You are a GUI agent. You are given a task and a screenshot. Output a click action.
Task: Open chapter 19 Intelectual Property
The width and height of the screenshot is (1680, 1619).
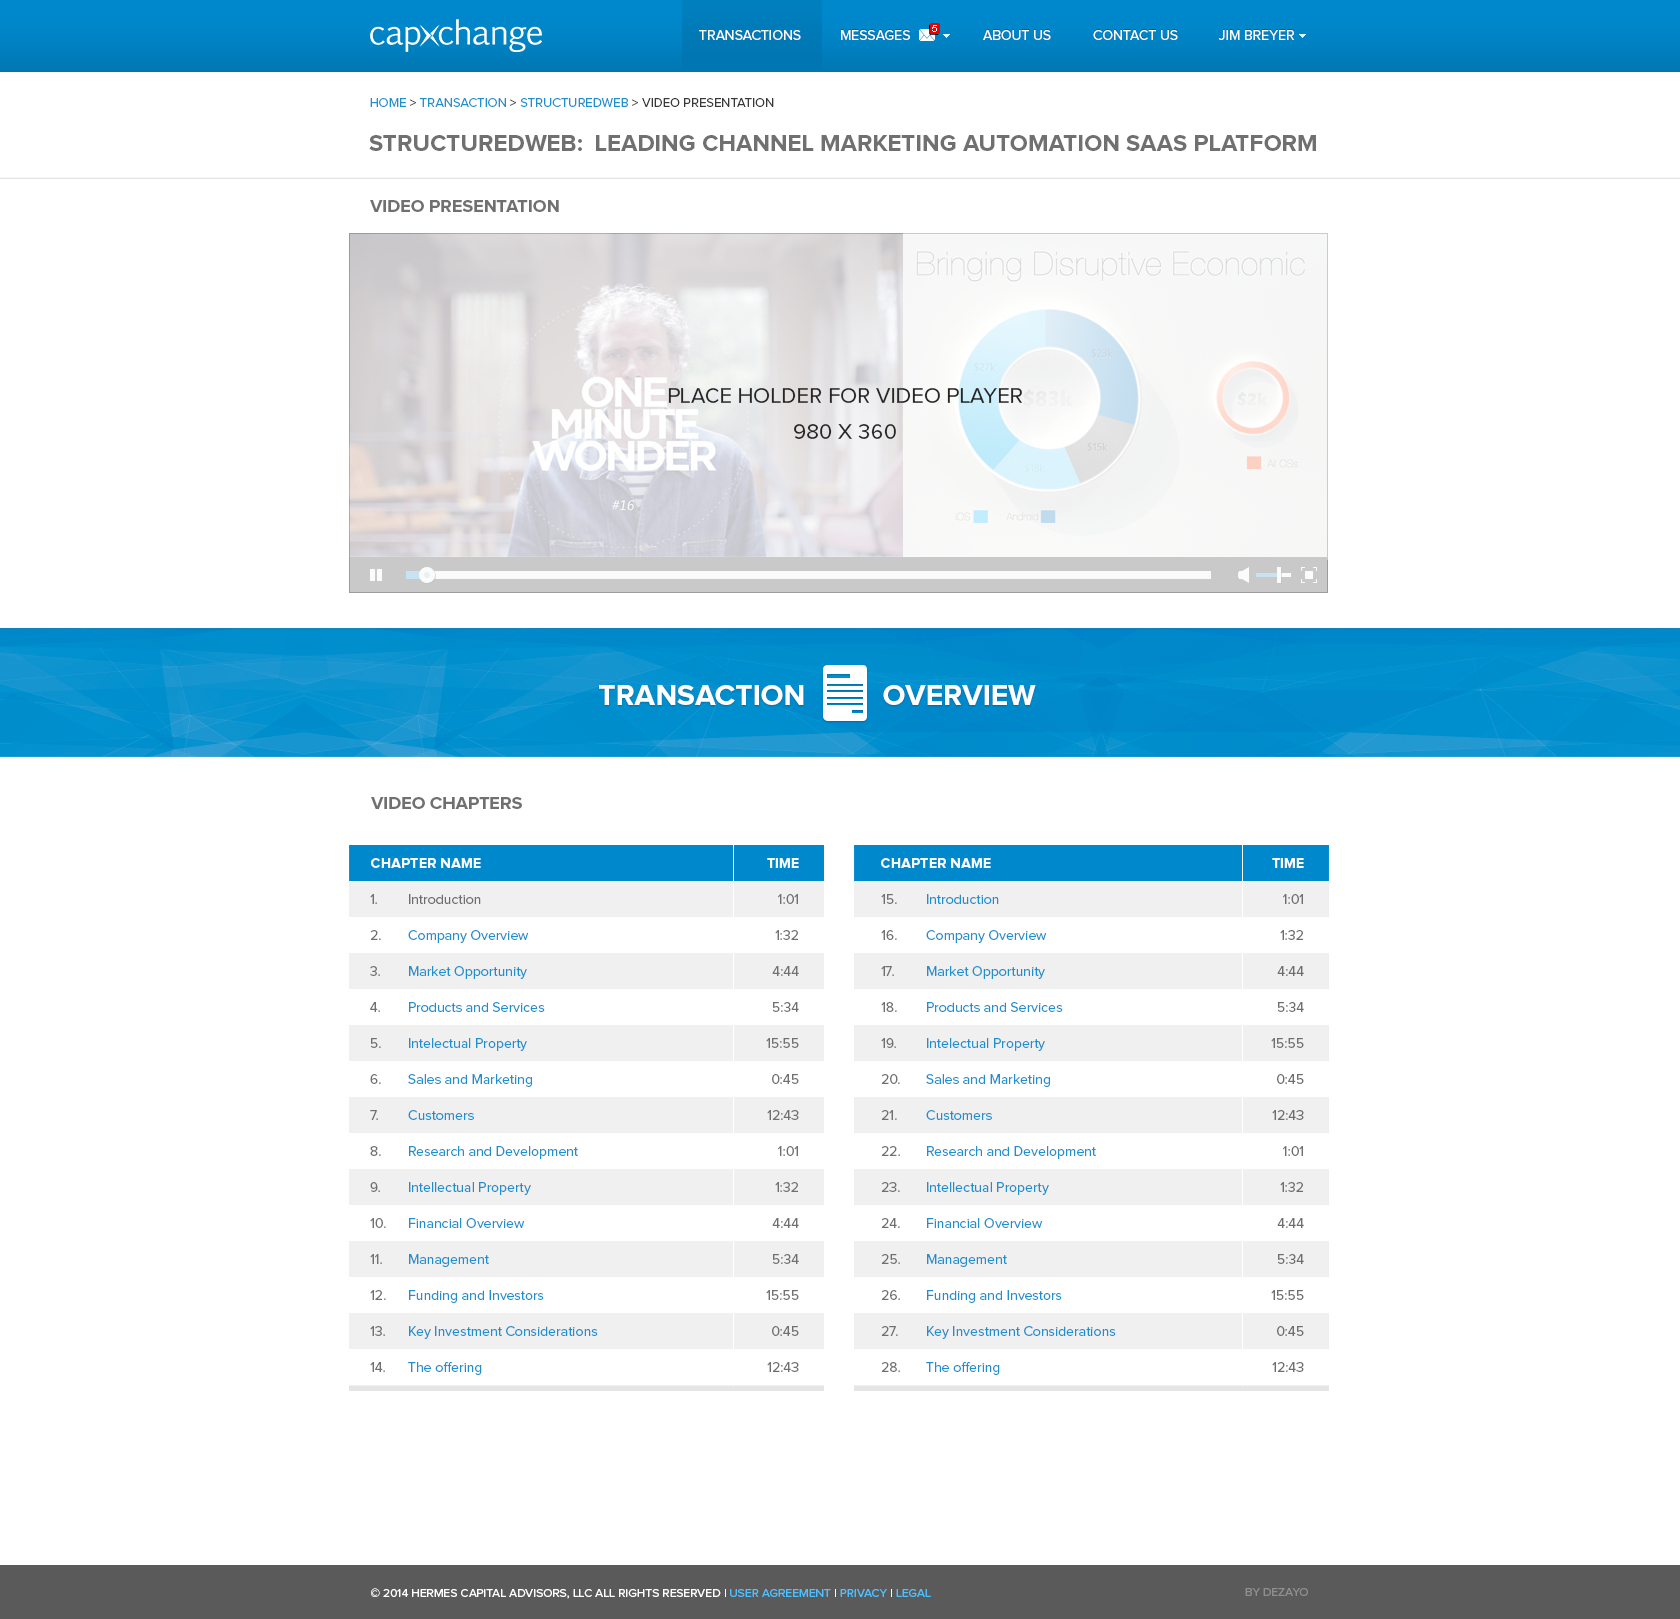coord(985,1043)
